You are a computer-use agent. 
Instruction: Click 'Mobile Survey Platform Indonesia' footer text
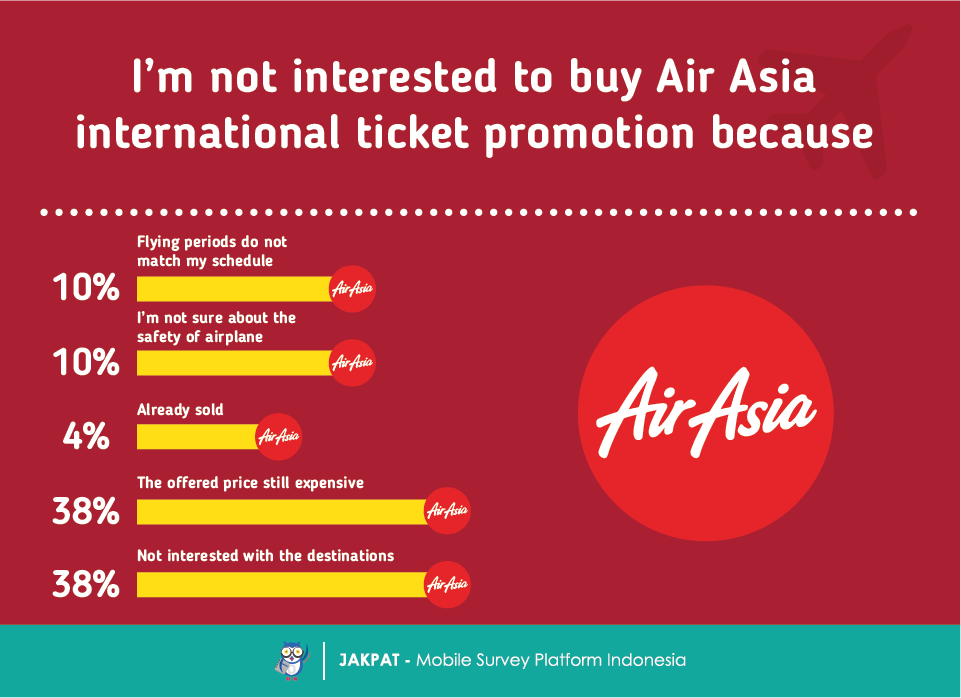(551, 661)
